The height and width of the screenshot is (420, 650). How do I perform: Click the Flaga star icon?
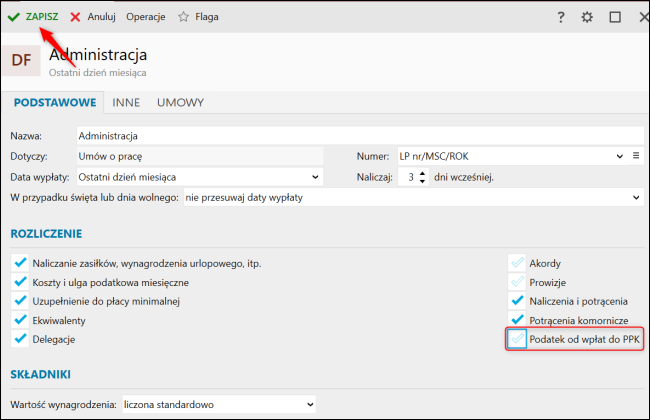click(x=183, y=17)
